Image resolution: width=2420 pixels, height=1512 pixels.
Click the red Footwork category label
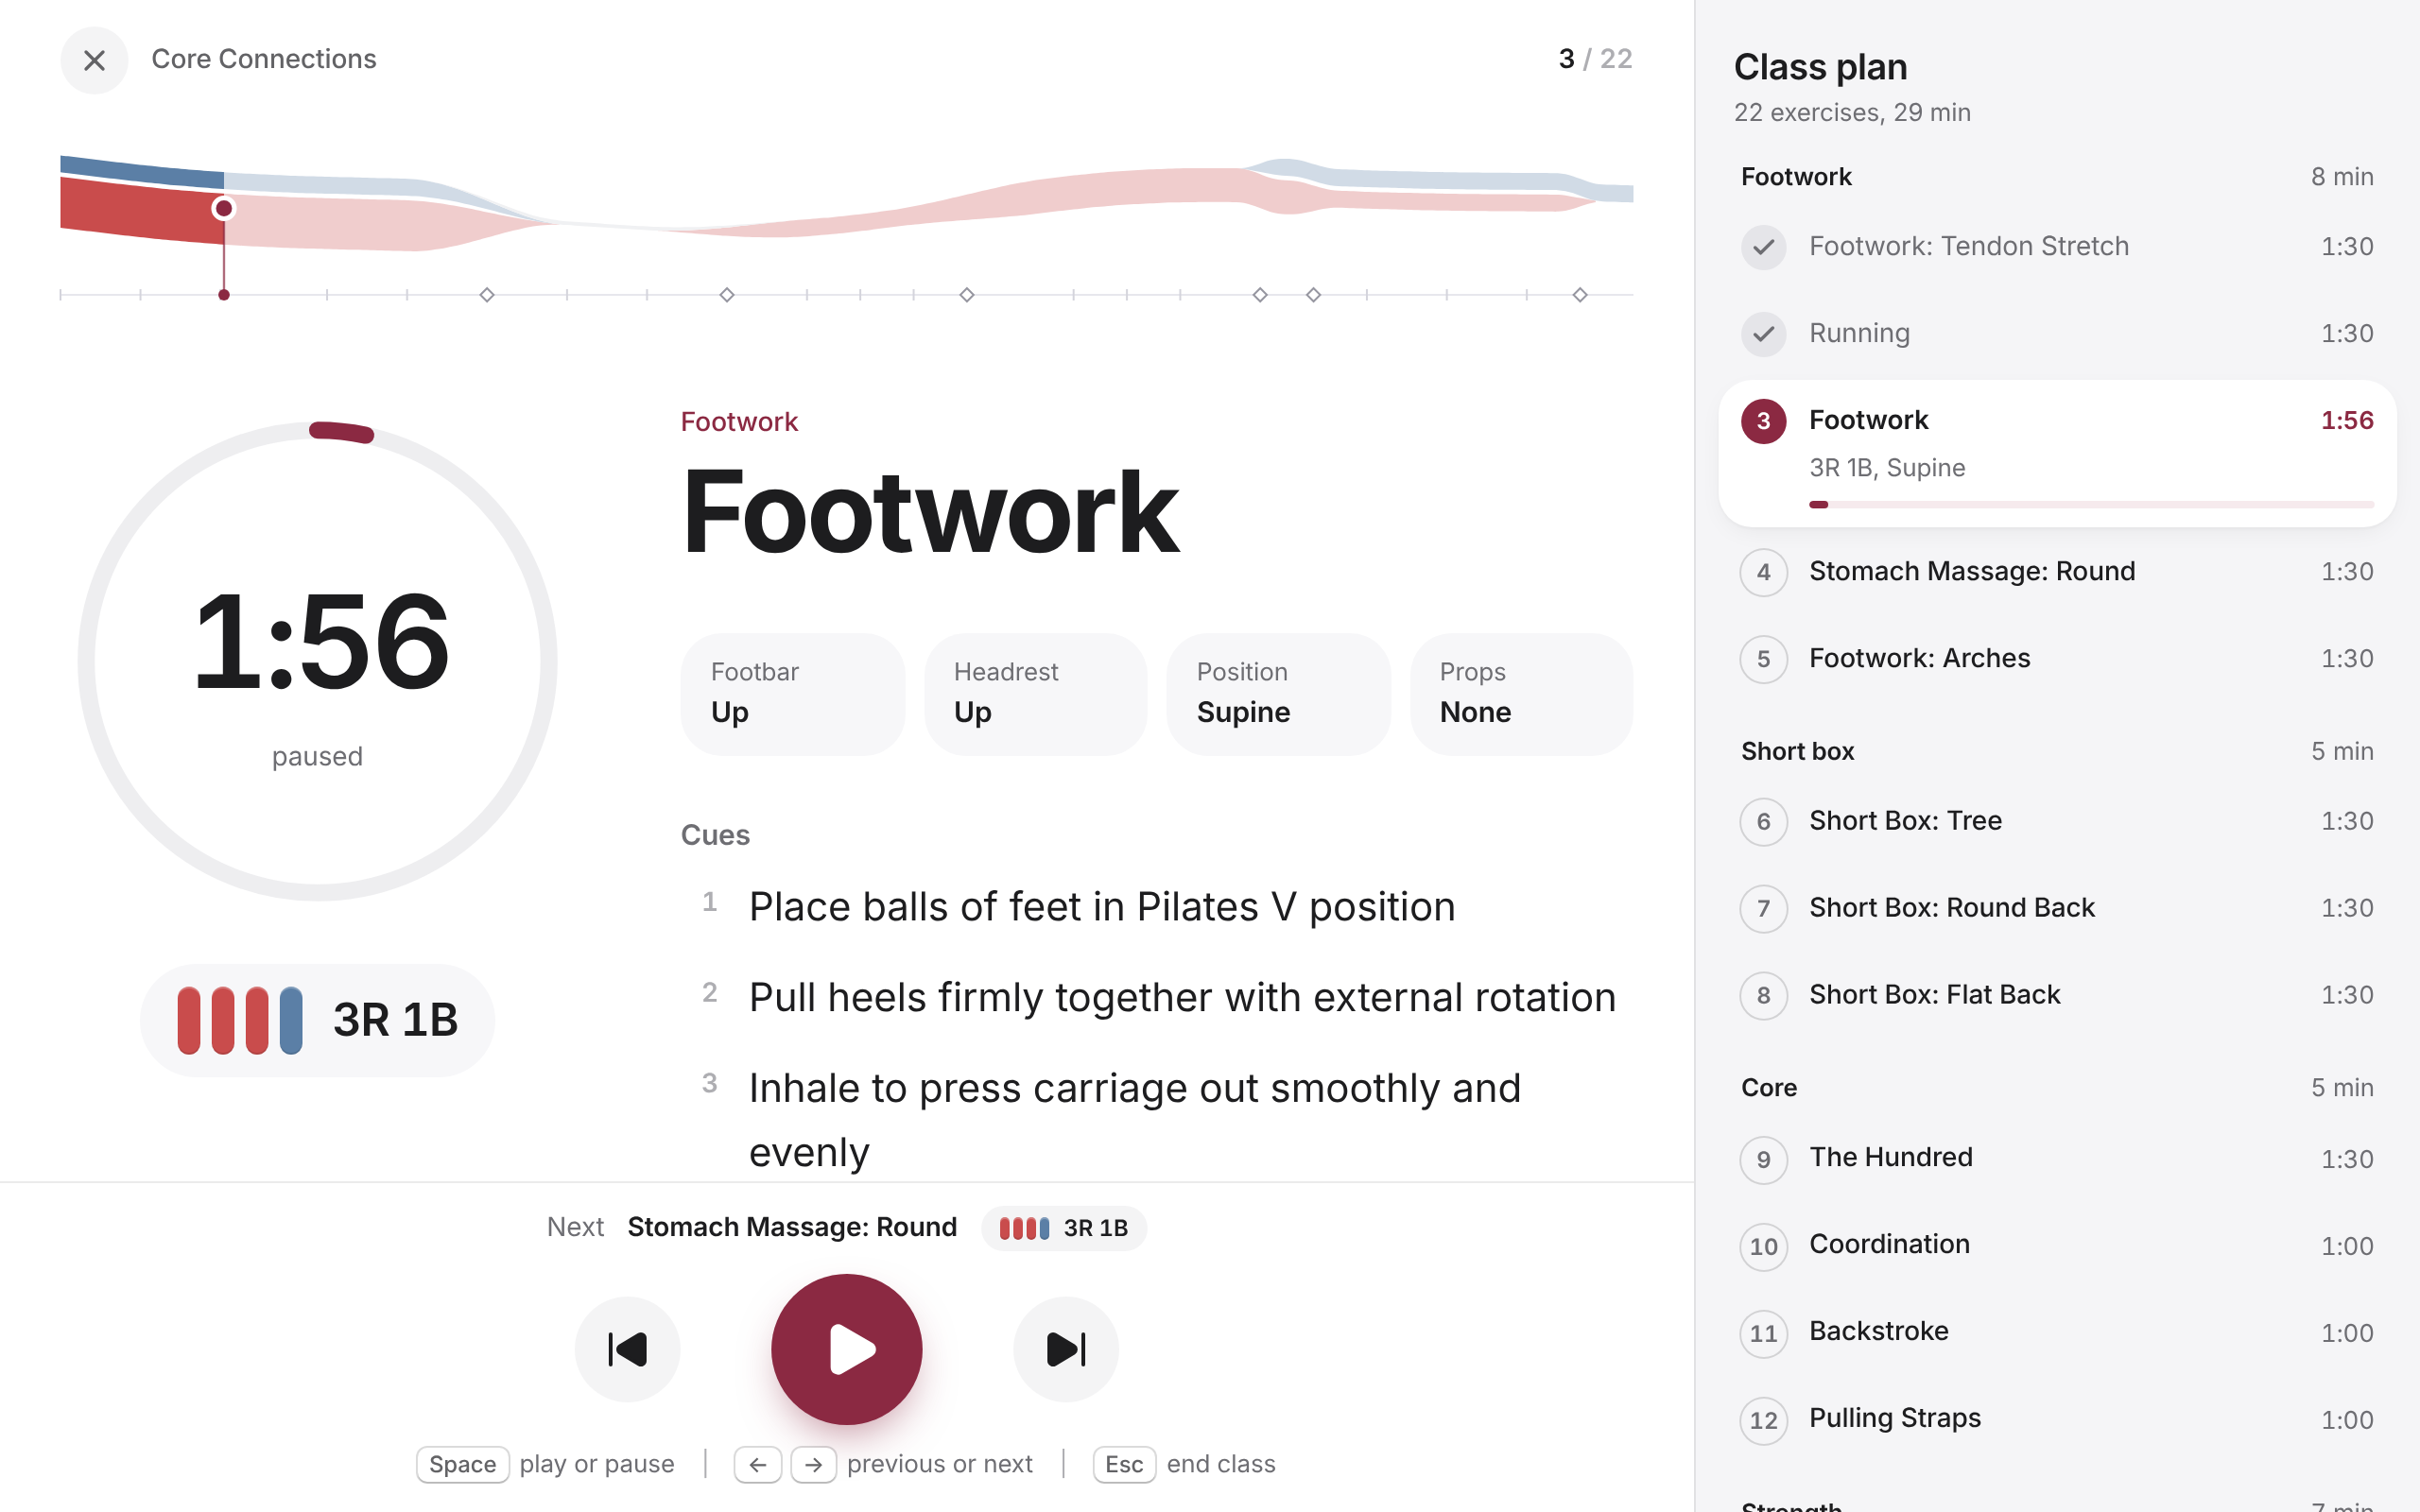[739, 422]
